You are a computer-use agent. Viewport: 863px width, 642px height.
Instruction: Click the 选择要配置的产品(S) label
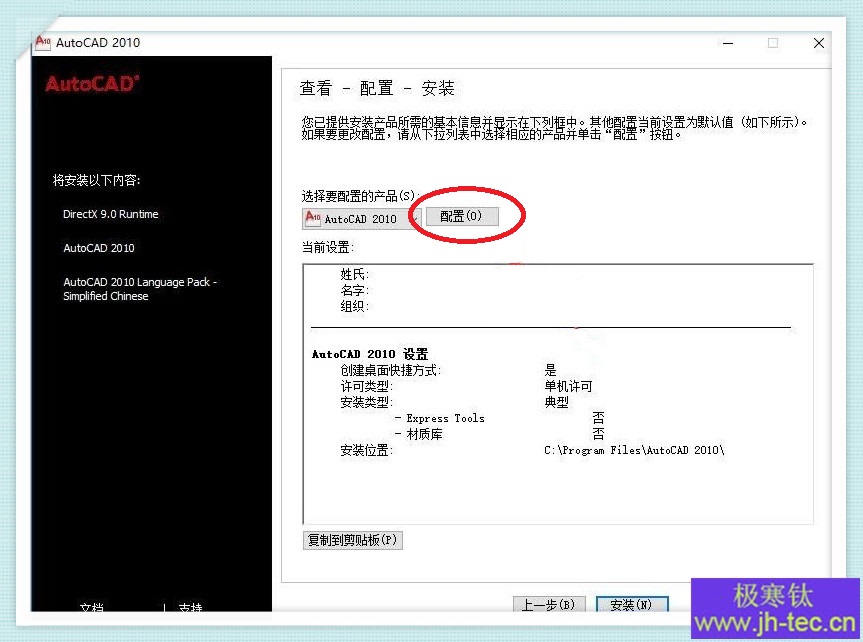tap(359, 196)
